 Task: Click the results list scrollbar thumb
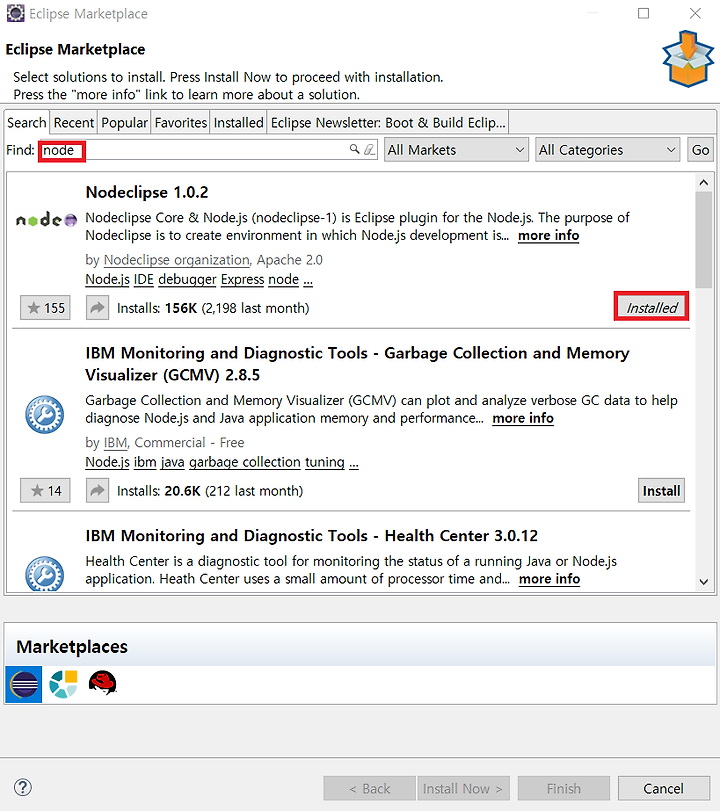pyautogui.click(x=703, y=239)
